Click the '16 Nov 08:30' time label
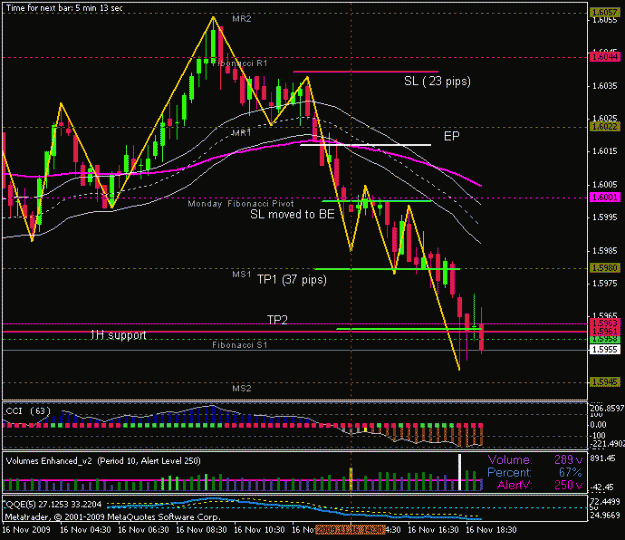The height and width of the screenshot is (540, 625). pyautogui.click(x=202, y=530)
